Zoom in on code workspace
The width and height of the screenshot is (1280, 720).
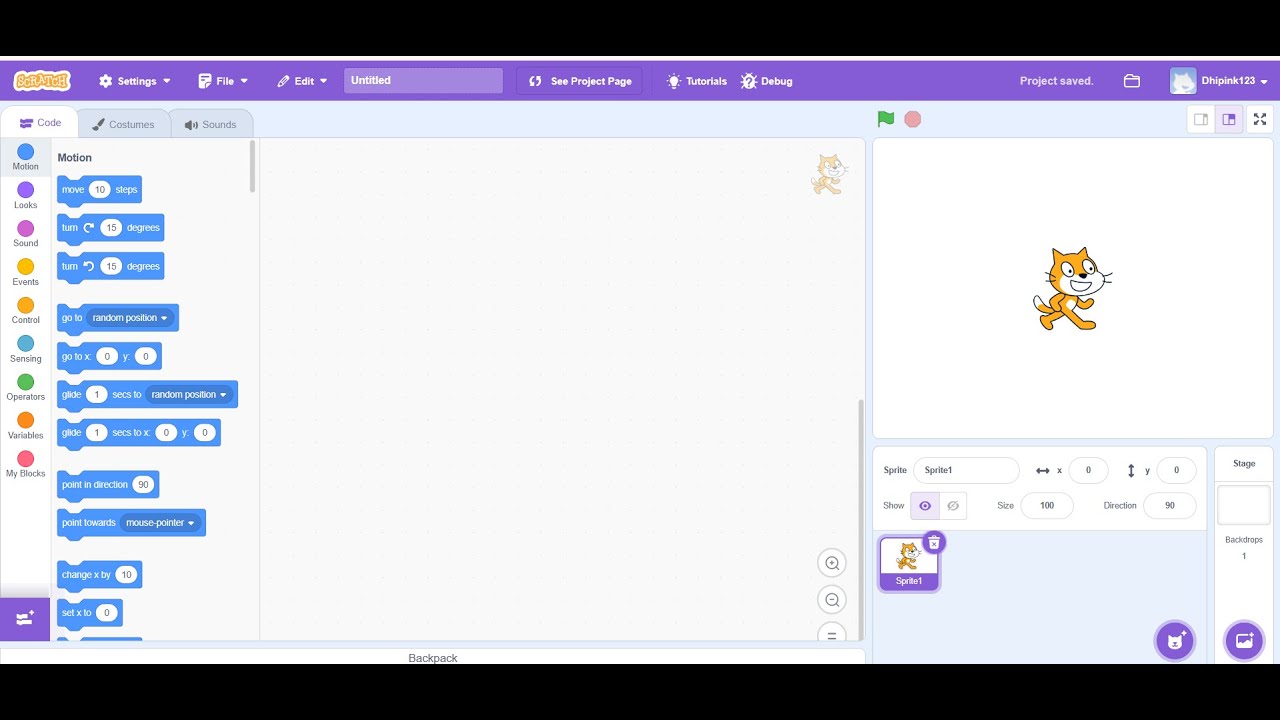coord(832,563)
